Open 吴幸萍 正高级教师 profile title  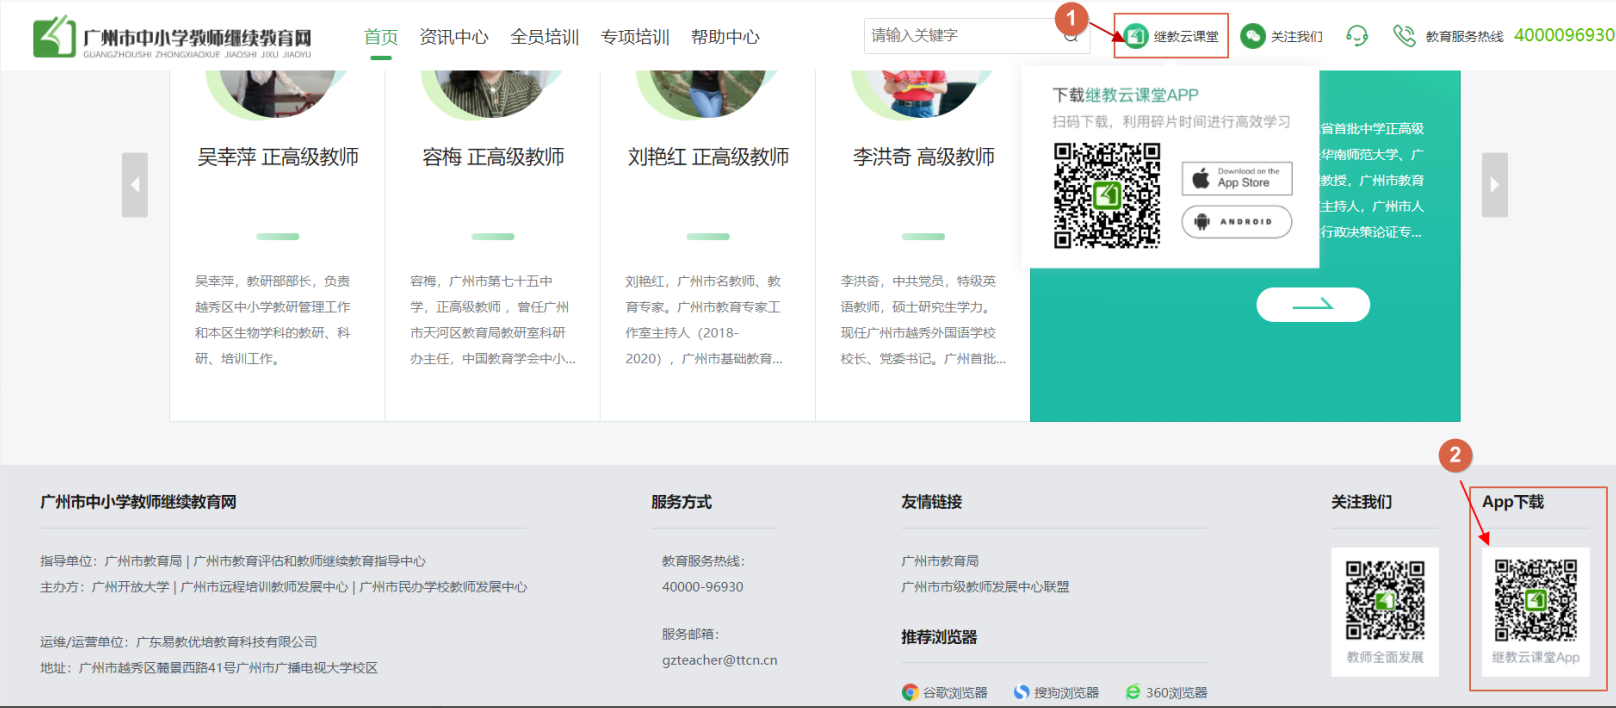click(x=278, y=157)
